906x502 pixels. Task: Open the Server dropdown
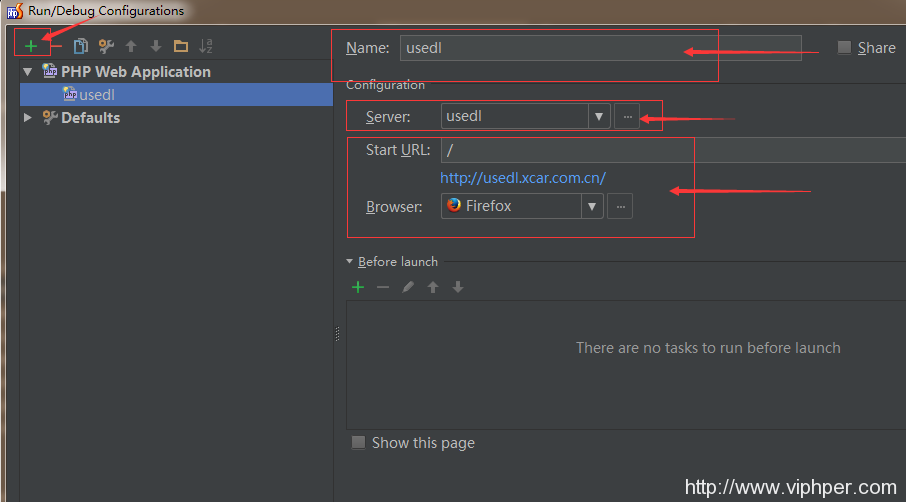tap(599, 116)
